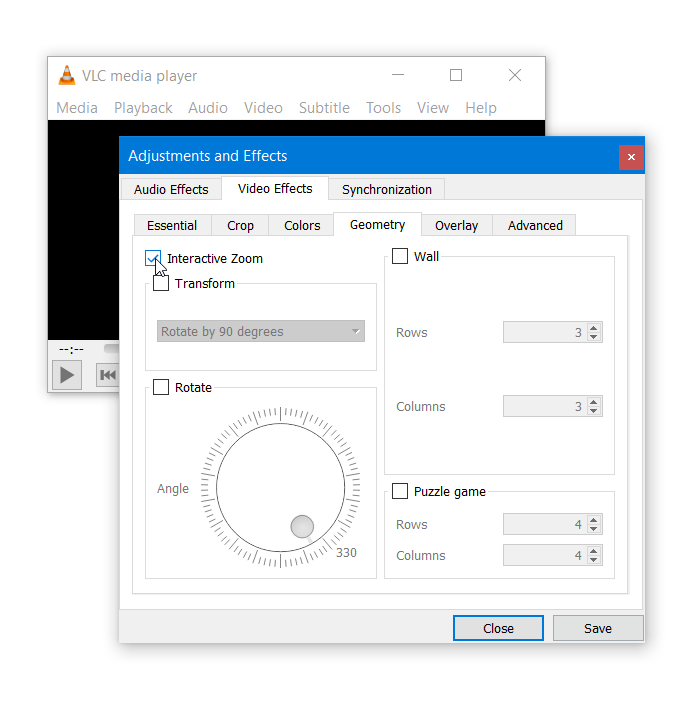Click the previous track button
Image resolution: width=689 pixels, height=702 pixels.
point(108,375)
